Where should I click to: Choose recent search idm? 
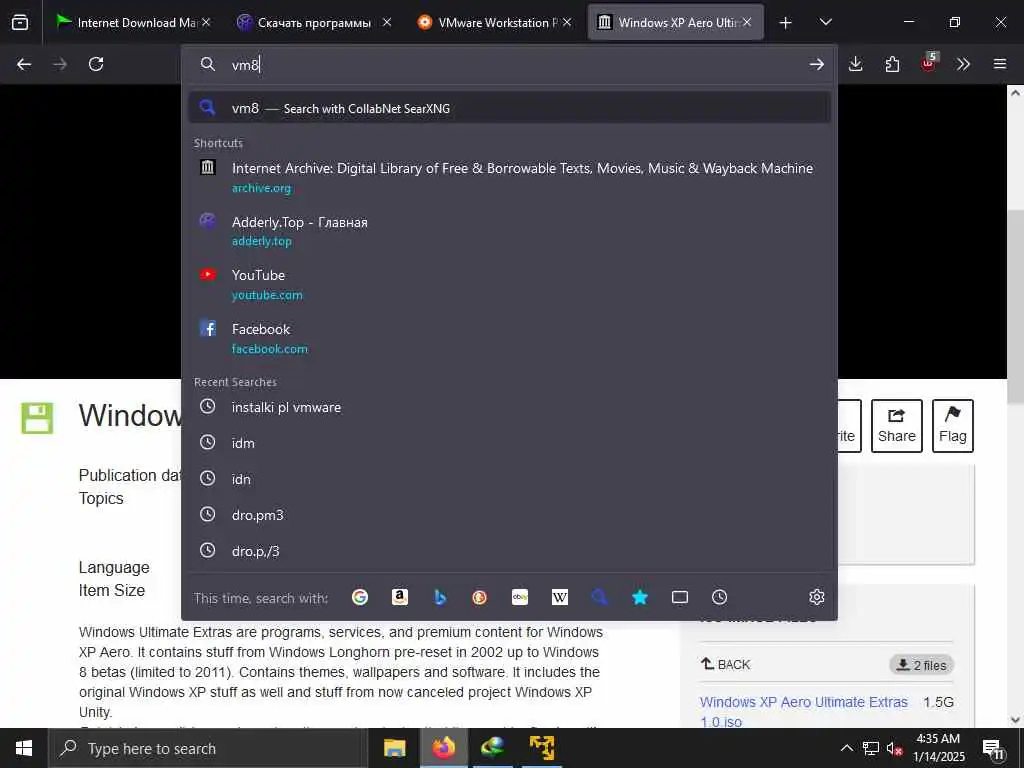(509, 443)
